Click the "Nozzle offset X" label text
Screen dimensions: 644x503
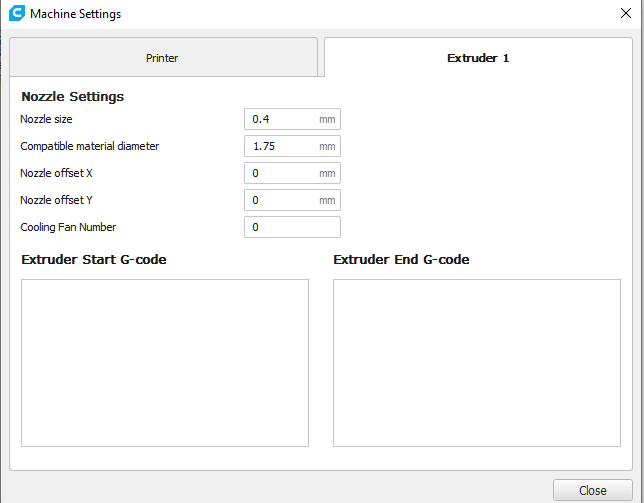point(57,173)
